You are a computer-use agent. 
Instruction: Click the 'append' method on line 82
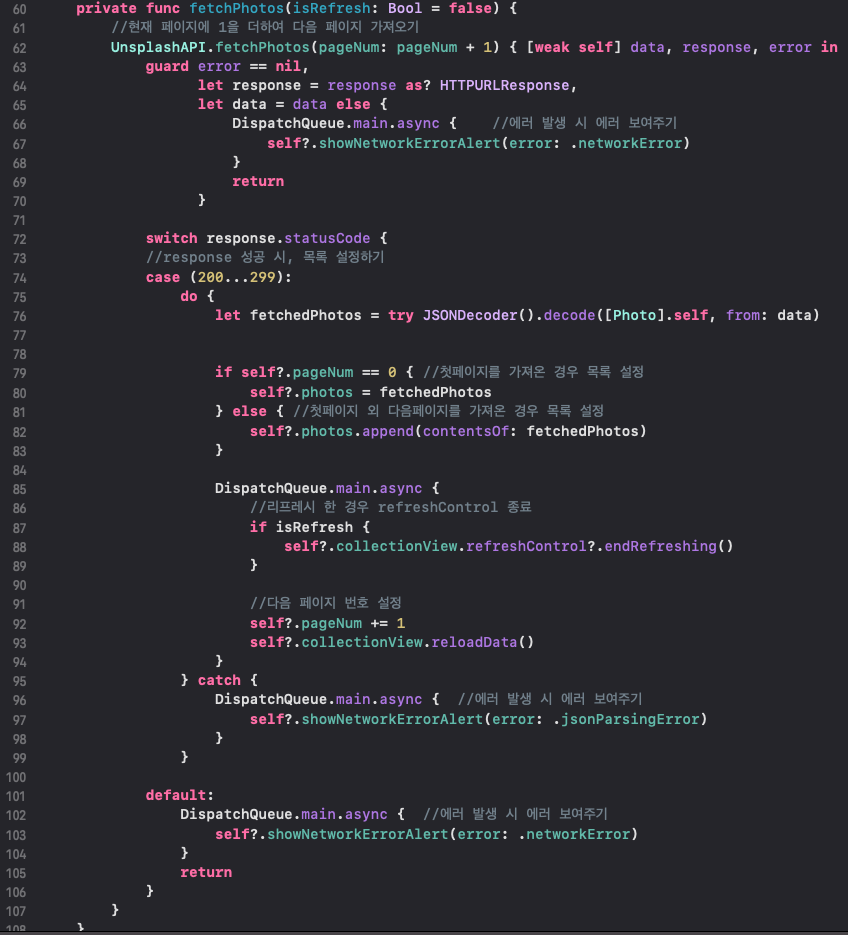388,431
